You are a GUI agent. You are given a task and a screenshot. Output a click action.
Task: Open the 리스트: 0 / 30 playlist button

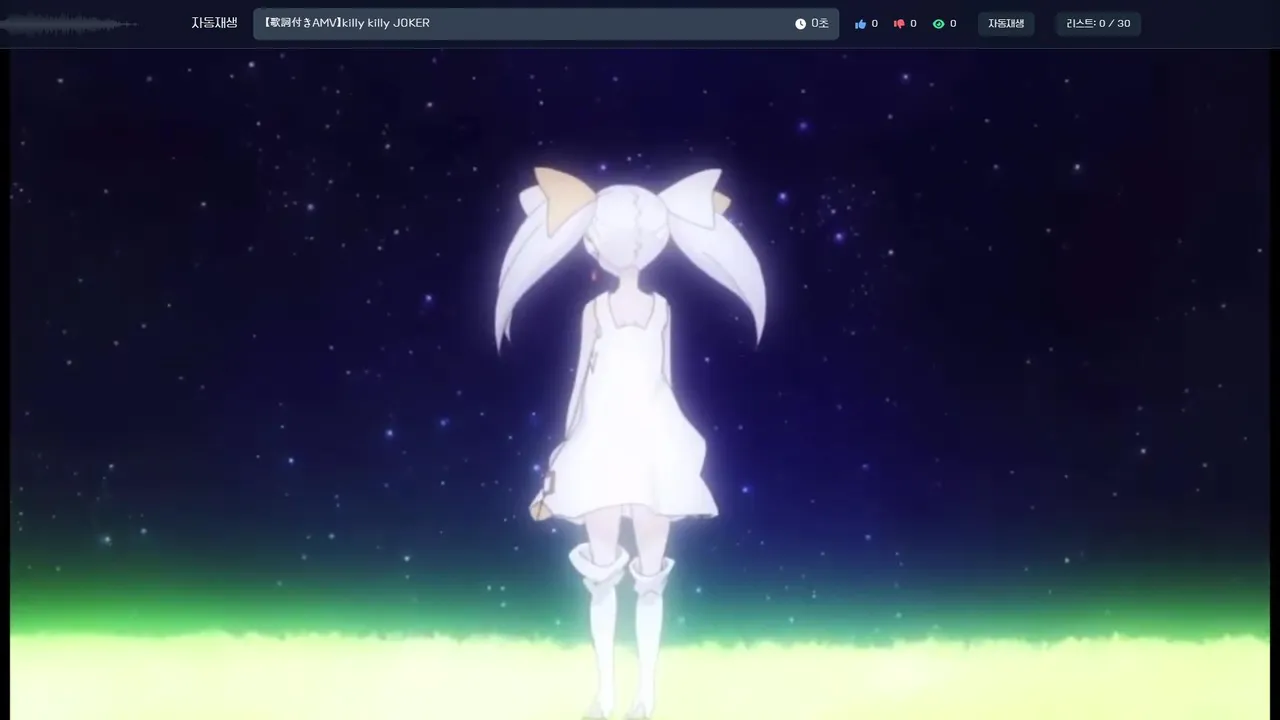coord(1098,24)
